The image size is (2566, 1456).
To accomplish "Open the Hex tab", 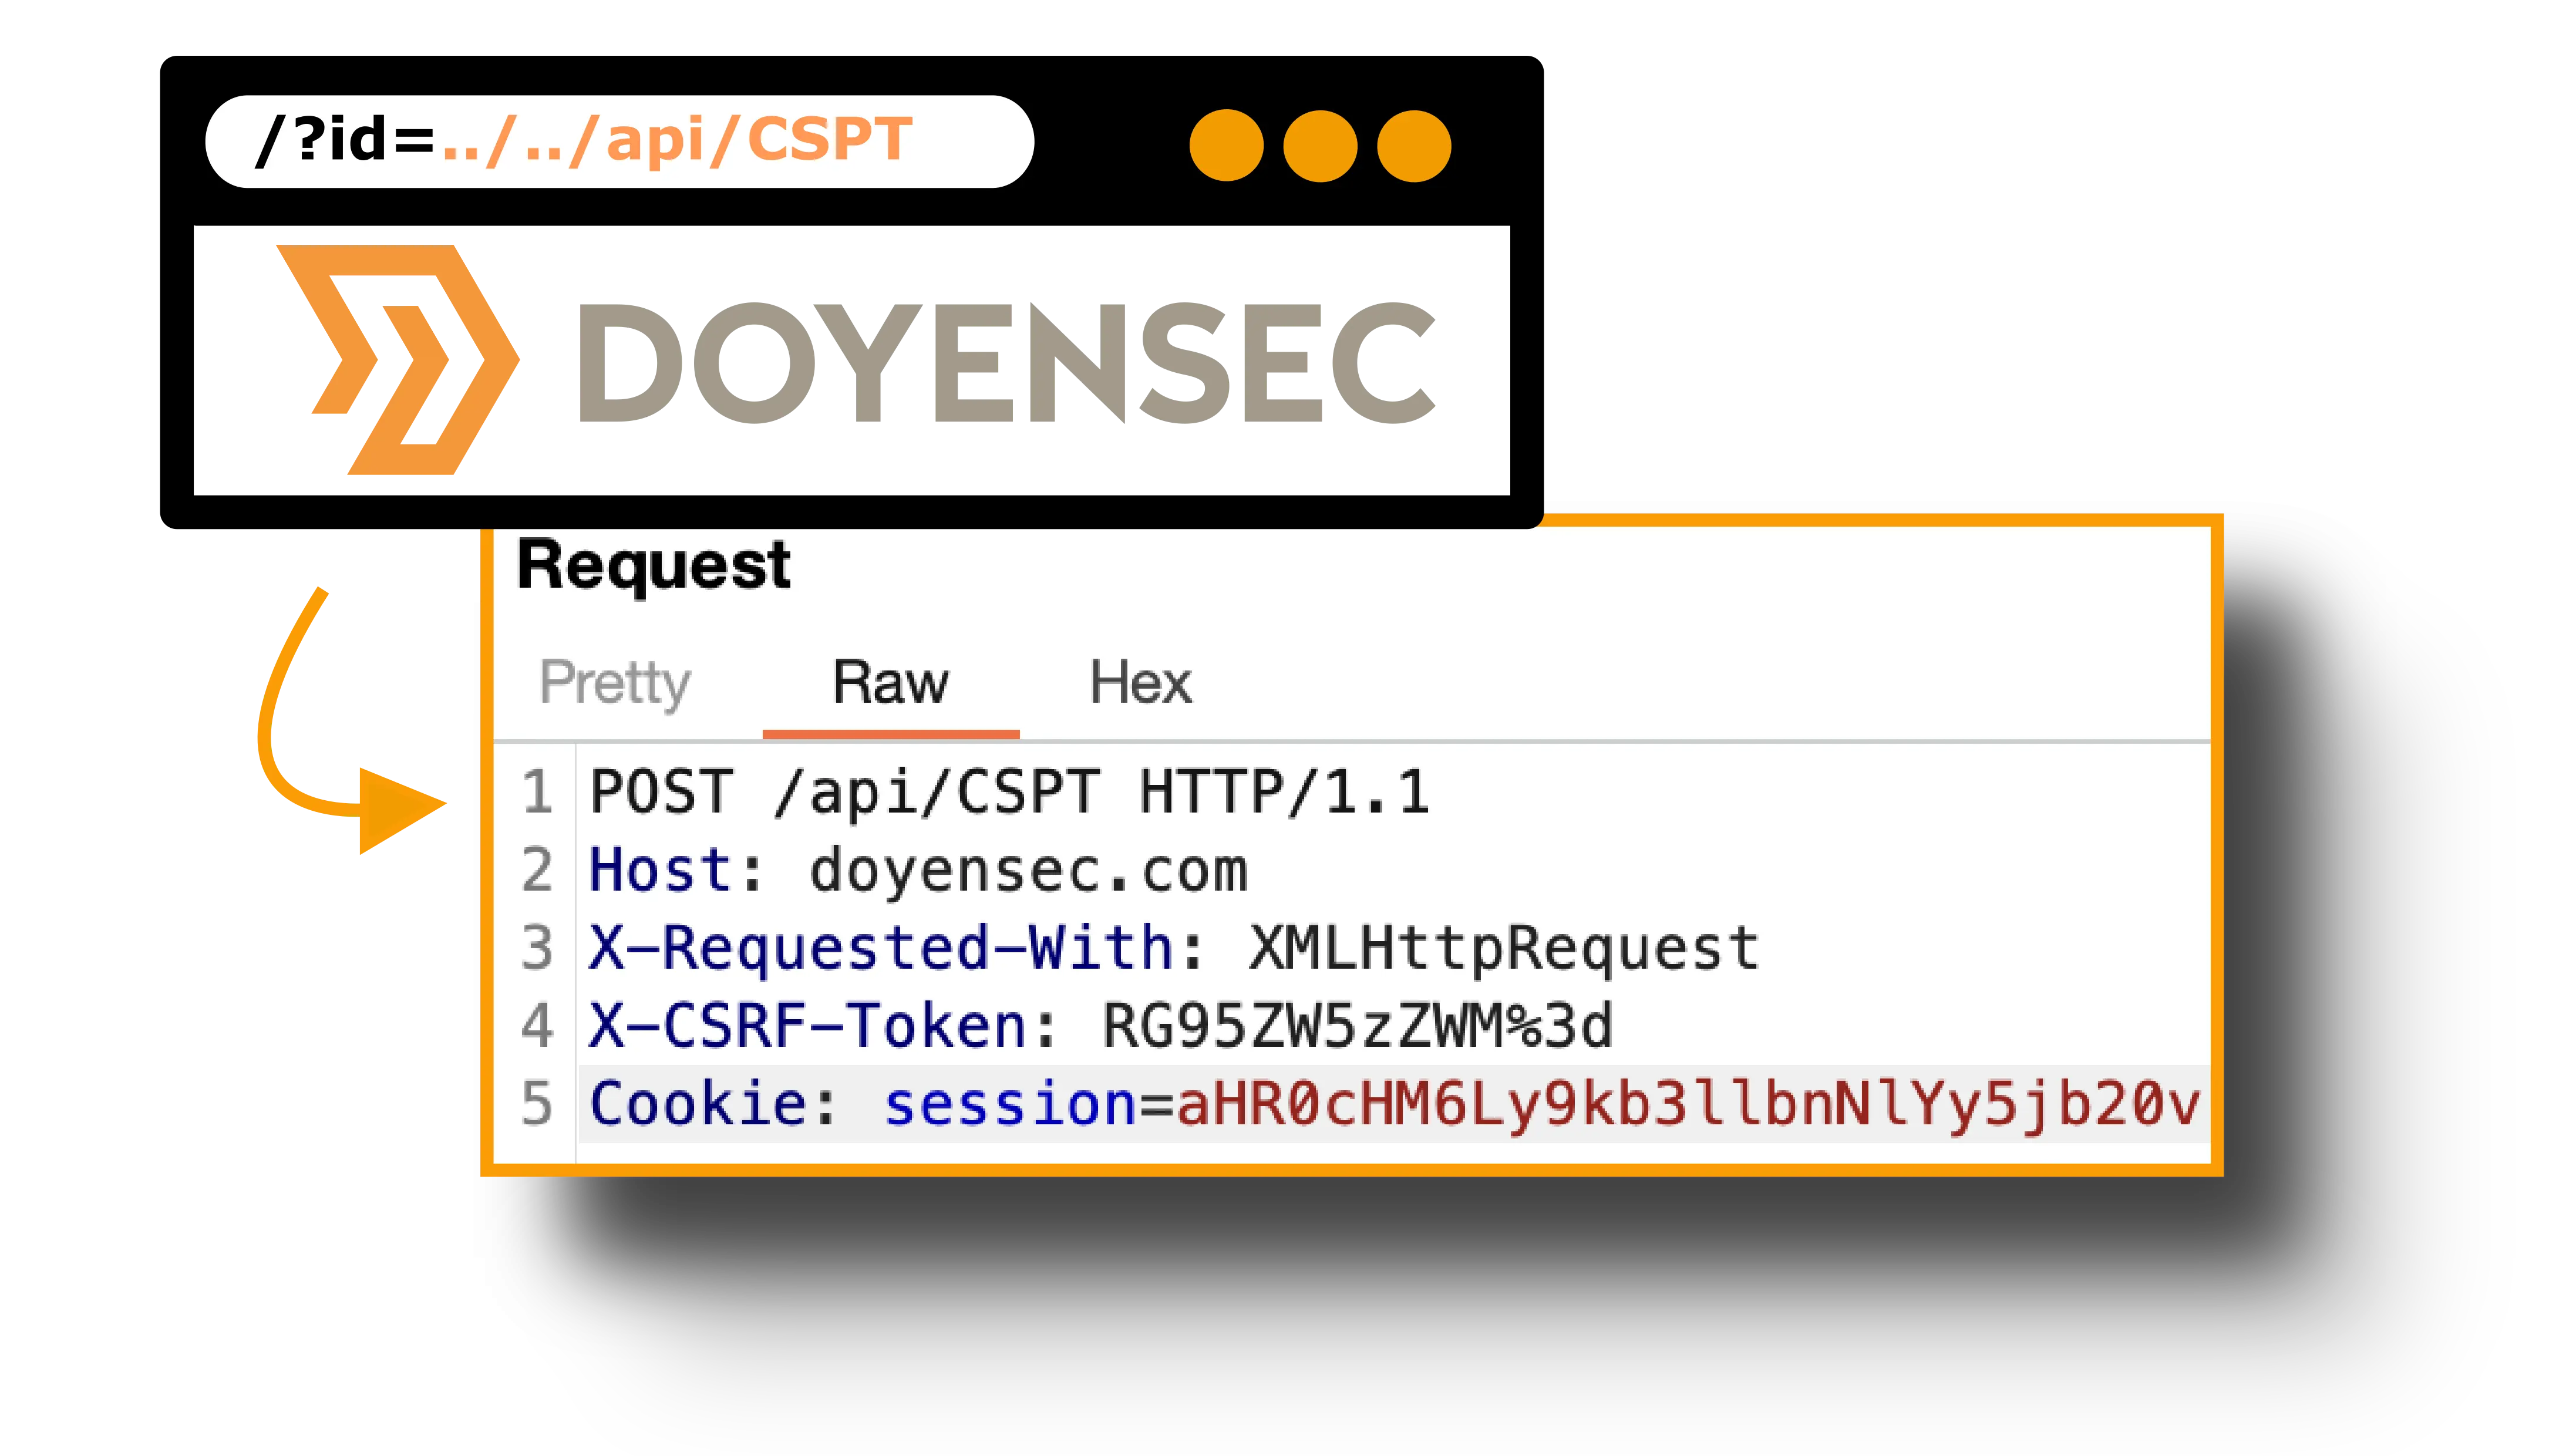I will [1140, 684].
